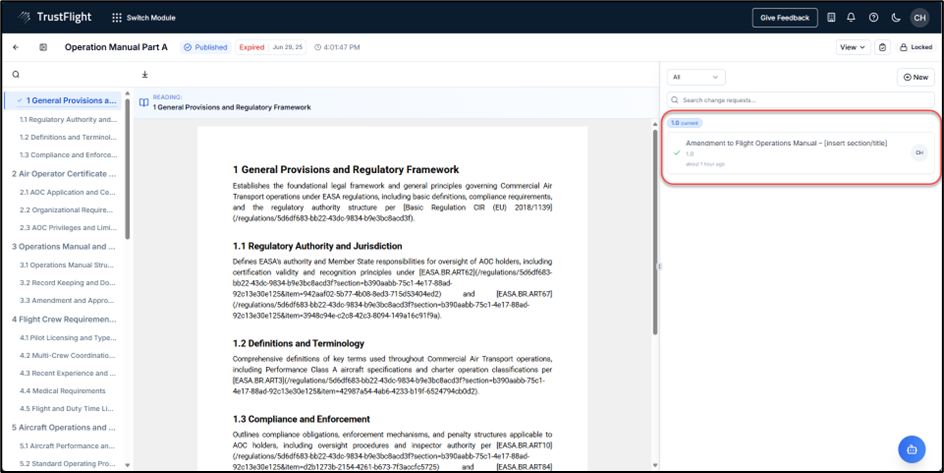This screenshot has height=473, width=944.
Task: Toggle the Locked status button
Action: click(915, 47)
